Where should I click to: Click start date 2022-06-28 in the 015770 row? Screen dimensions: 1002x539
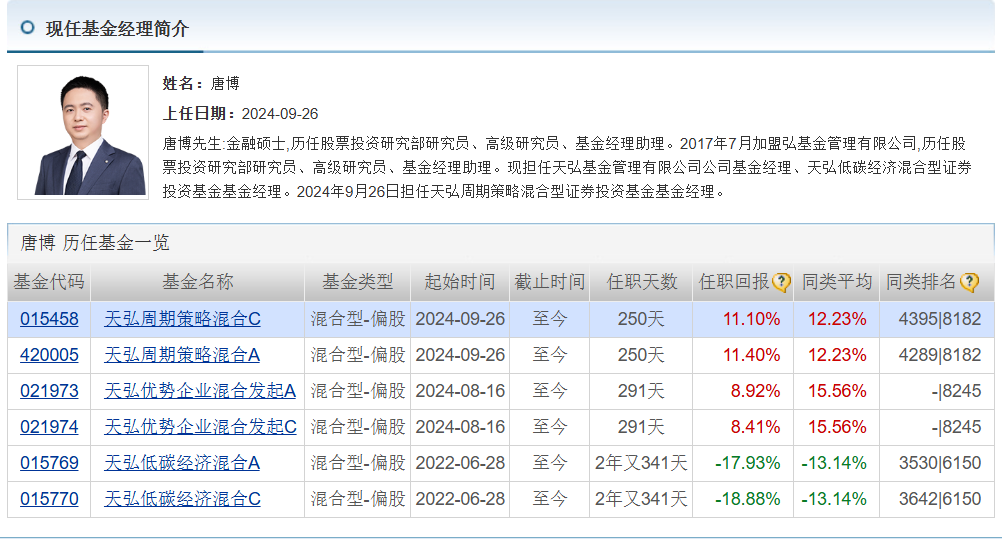coord(460,499)
